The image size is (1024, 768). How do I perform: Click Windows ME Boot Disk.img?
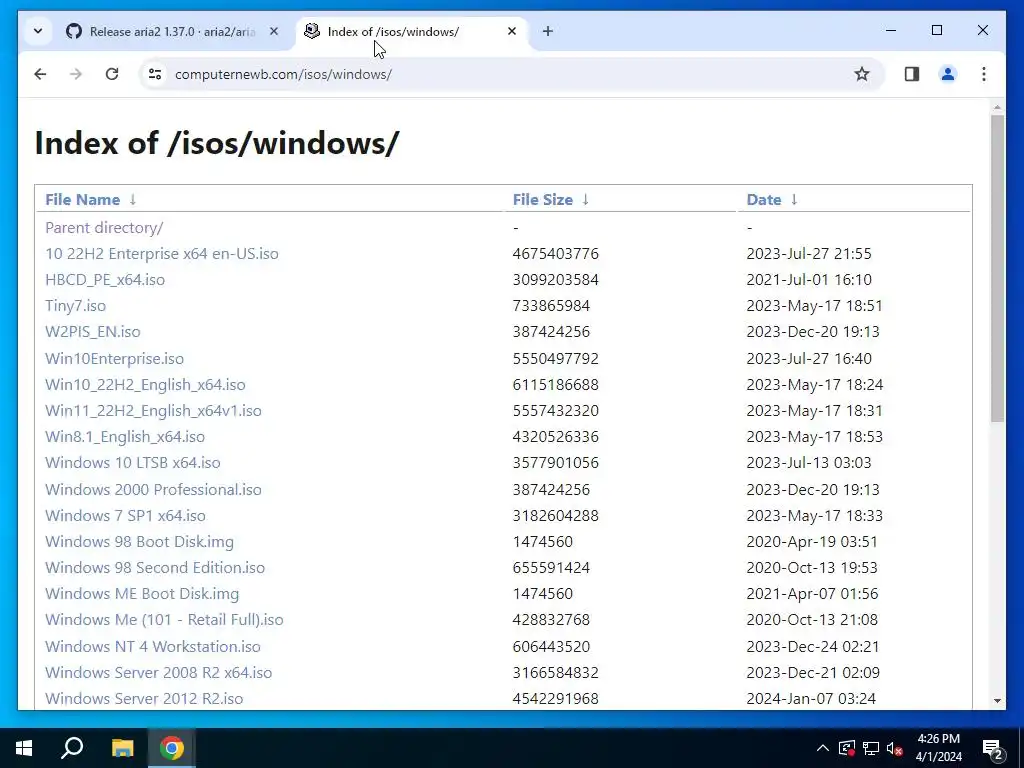(142, 594)
